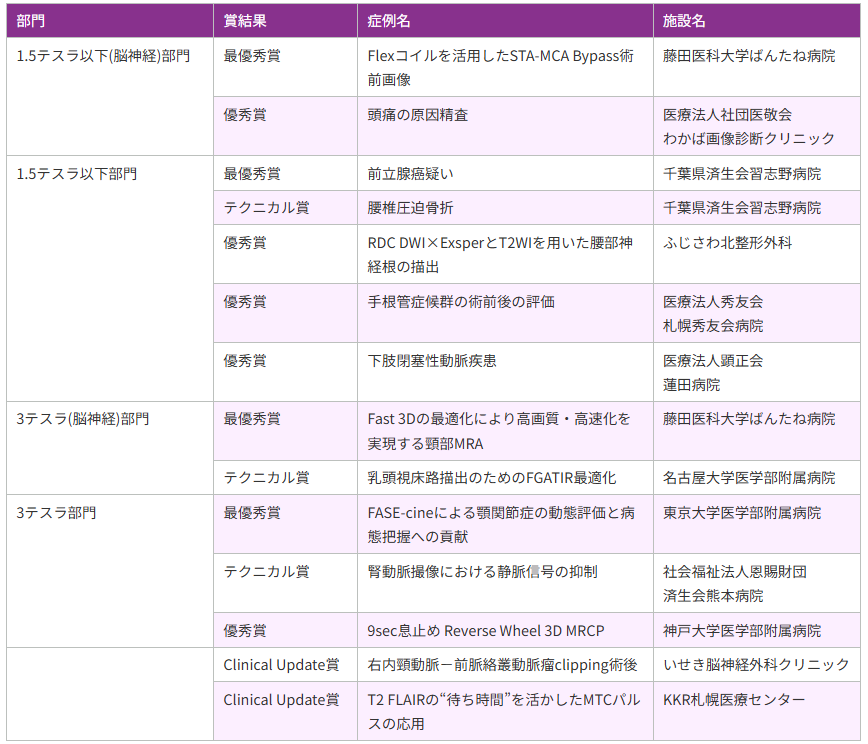868x744 pixels.
Task: Select the いせき脳神経外科クリニック facility
Action: coord(756,665)
